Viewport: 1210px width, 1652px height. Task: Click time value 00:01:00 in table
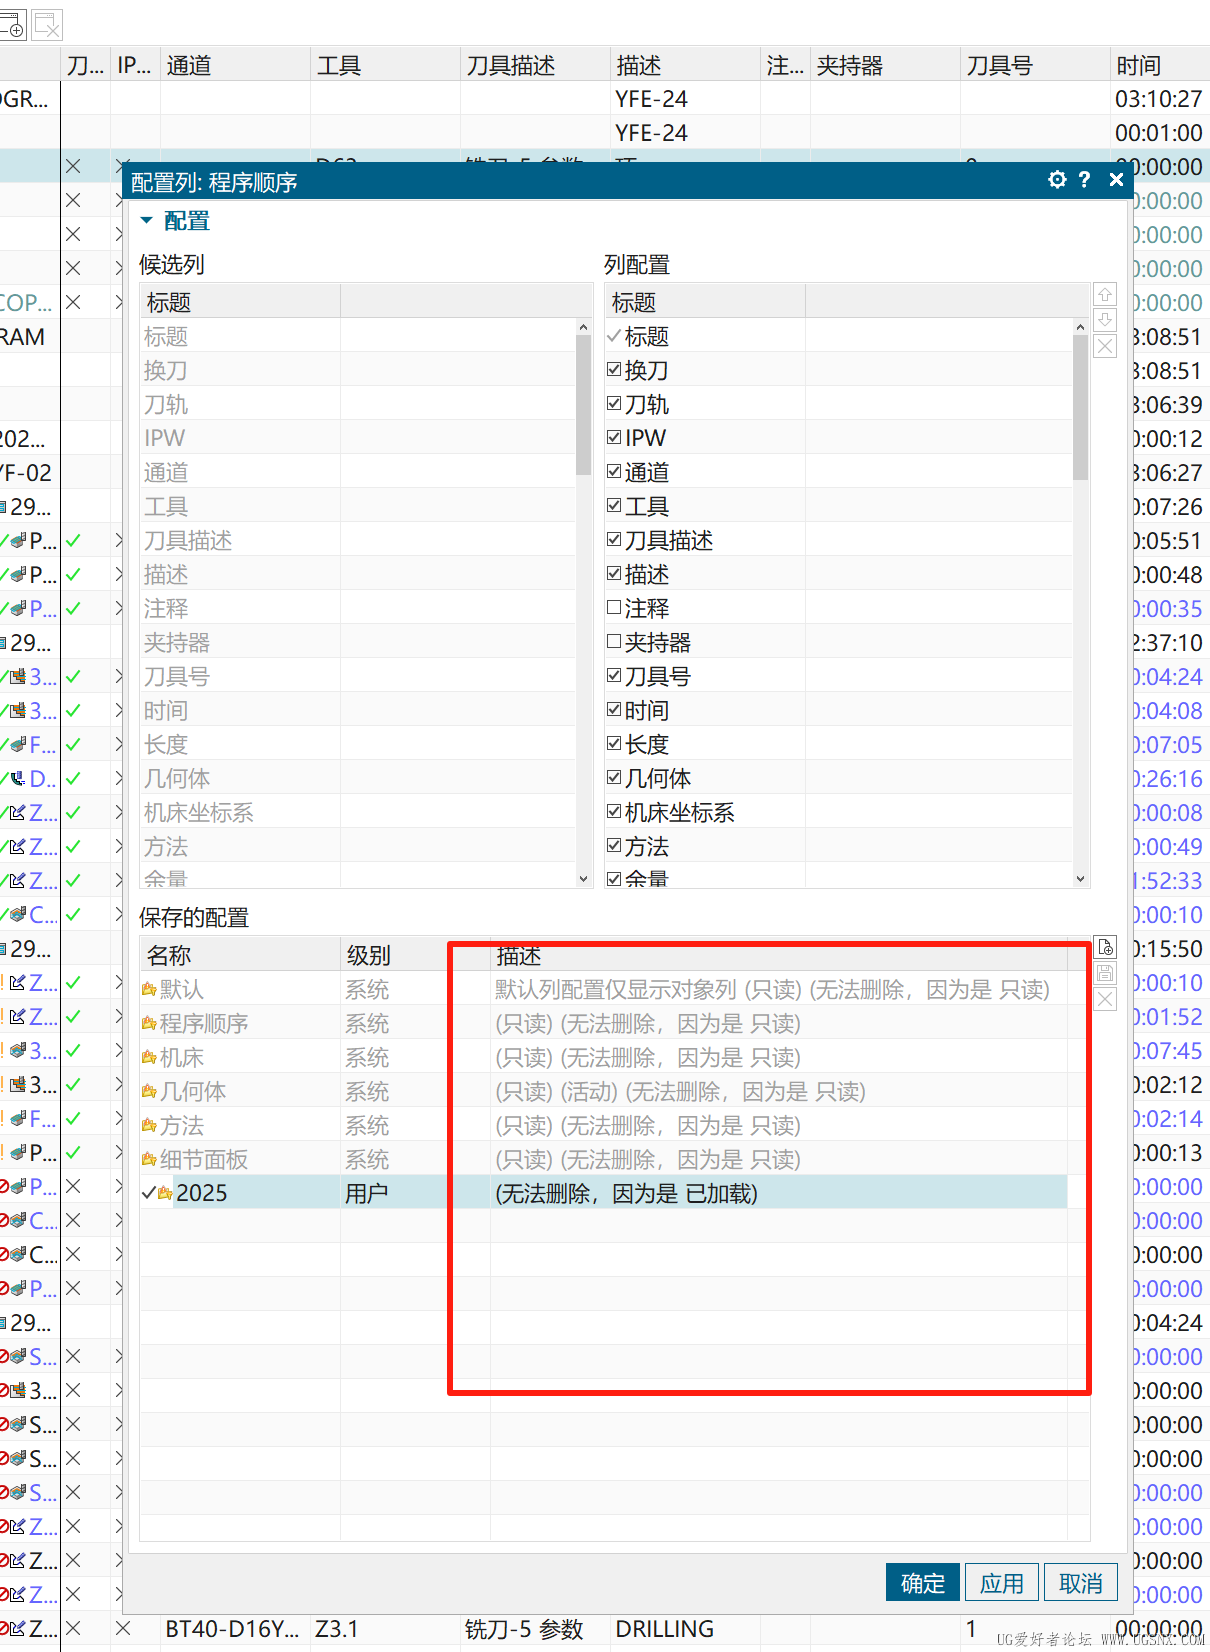[1158, 133]
